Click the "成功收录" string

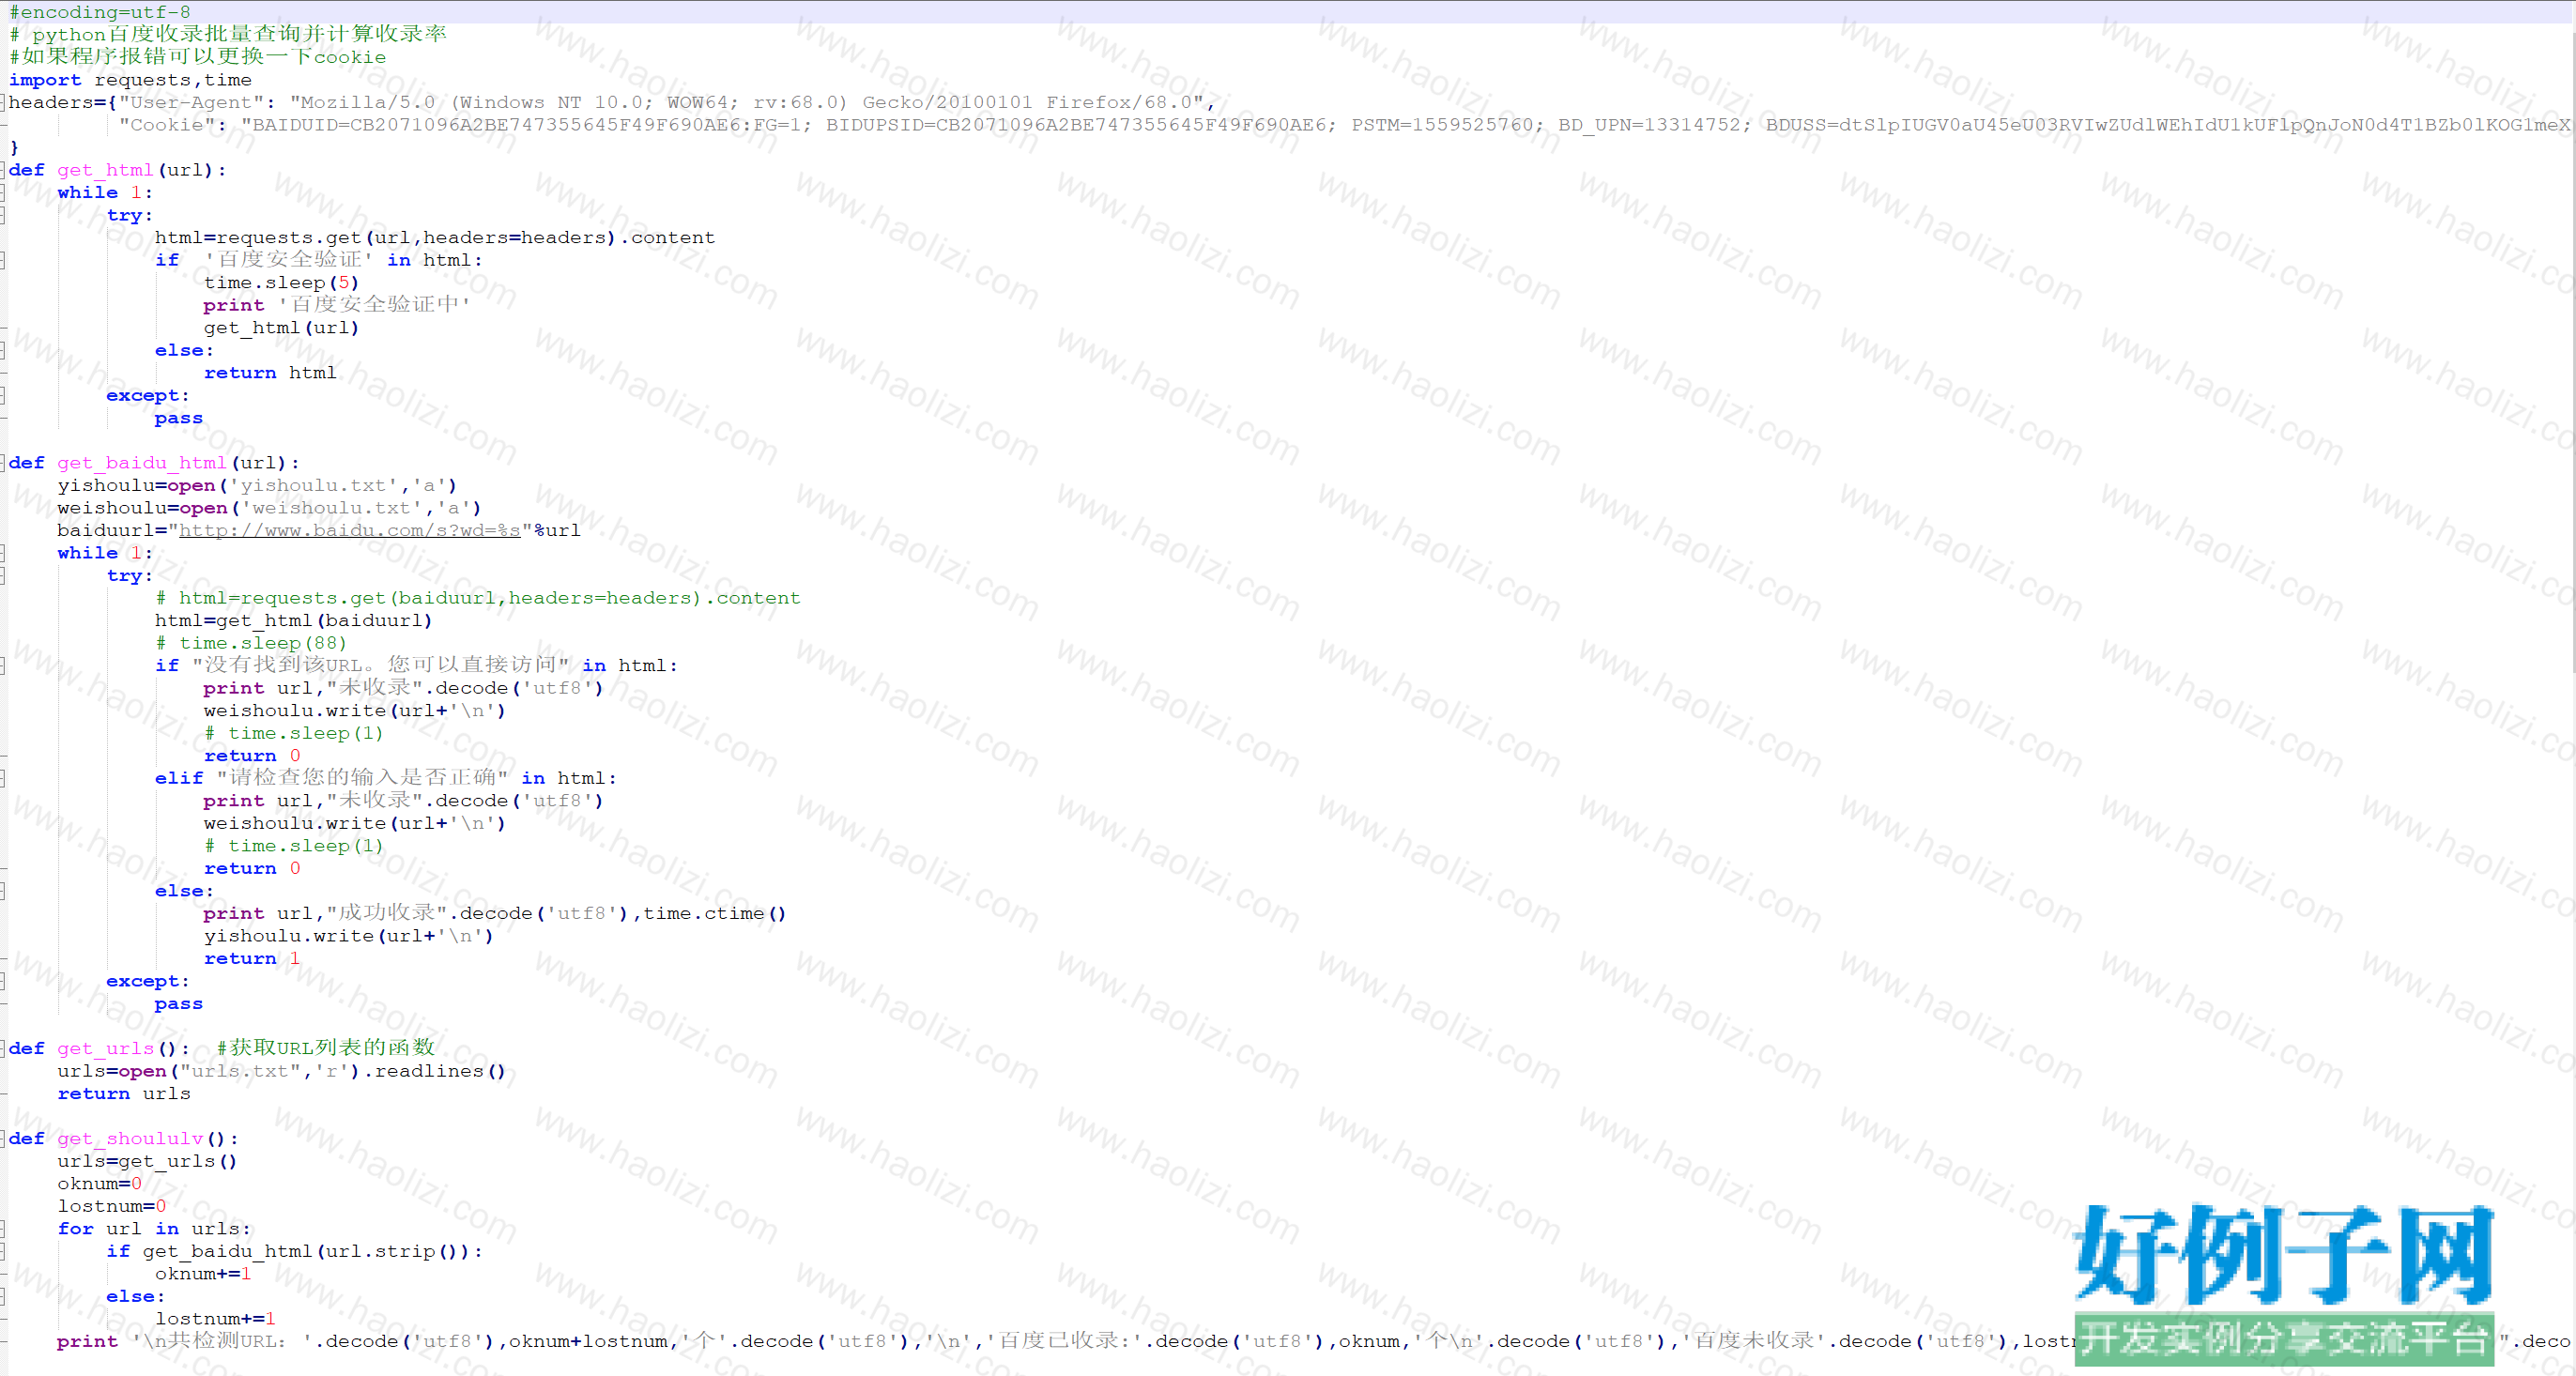pos(386,913)
